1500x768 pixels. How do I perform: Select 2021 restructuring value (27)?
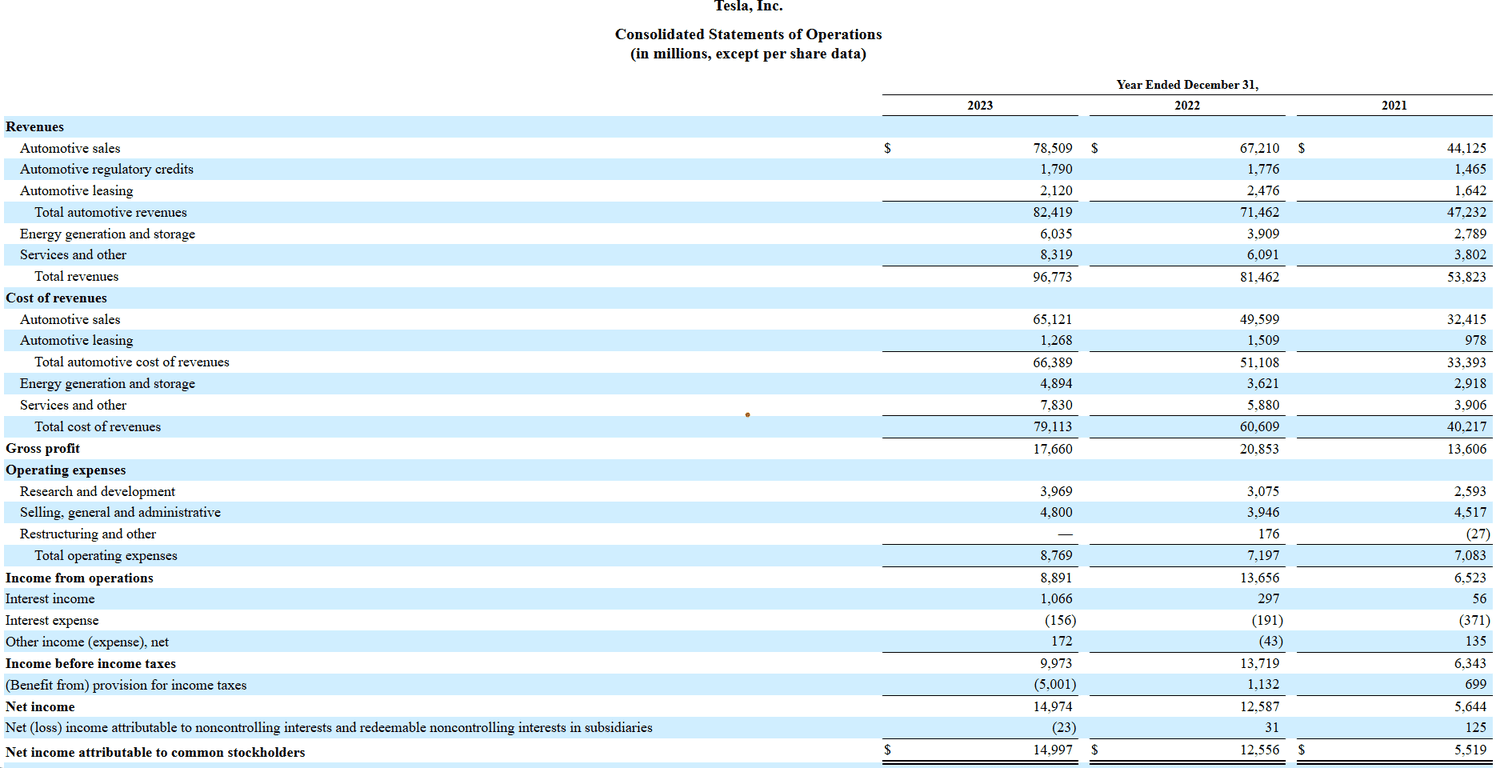pos(1476,534)
